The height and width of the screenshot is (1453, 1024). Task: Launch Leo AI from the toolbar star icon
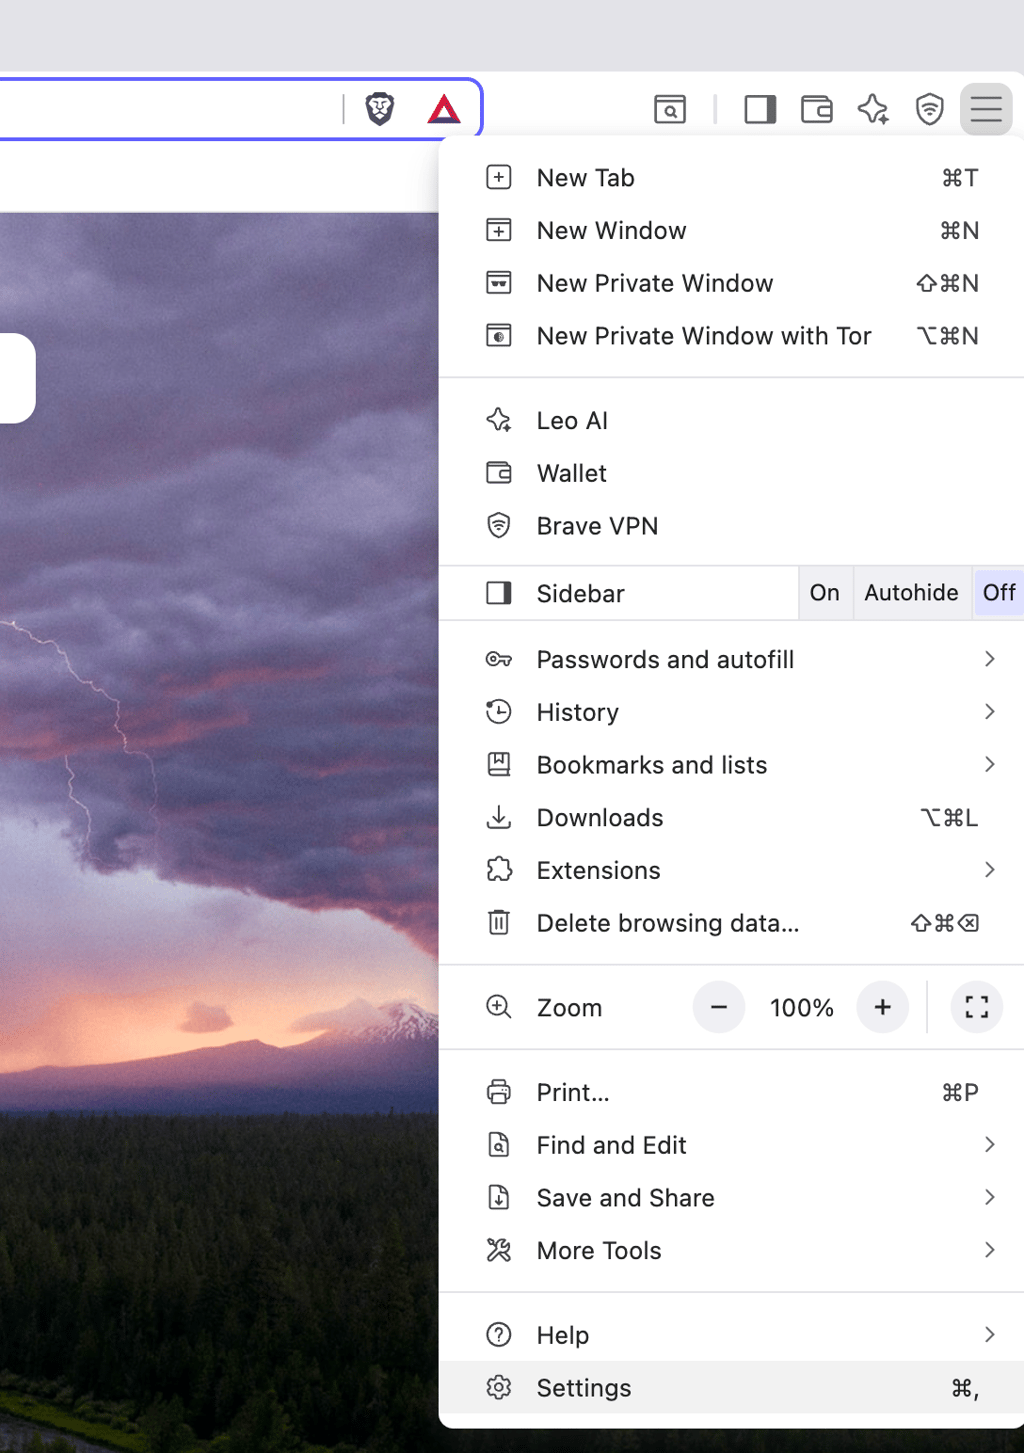point(873,108)
